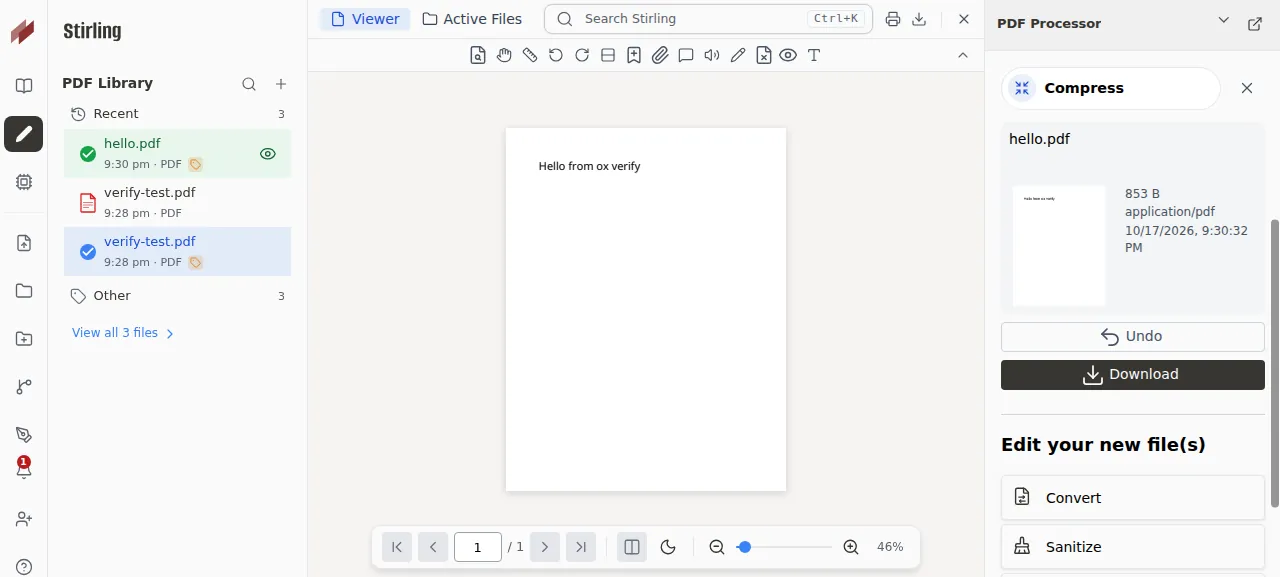
Task: Open the book reader sidebar icon
Action: pos(24,86)
